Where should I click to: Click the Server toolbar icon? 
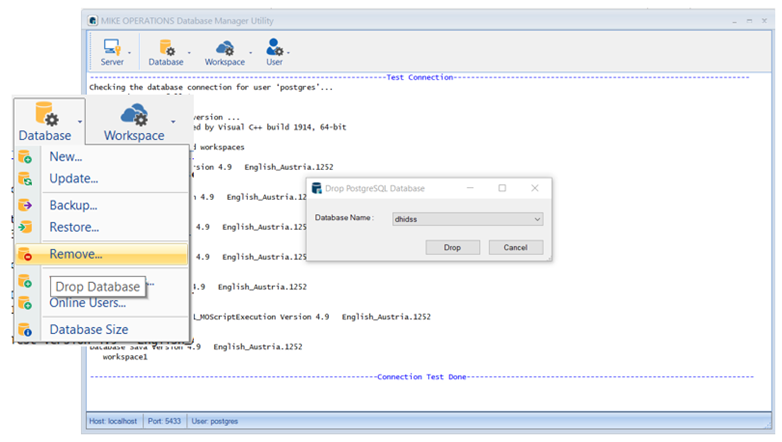tap(112, 47)
